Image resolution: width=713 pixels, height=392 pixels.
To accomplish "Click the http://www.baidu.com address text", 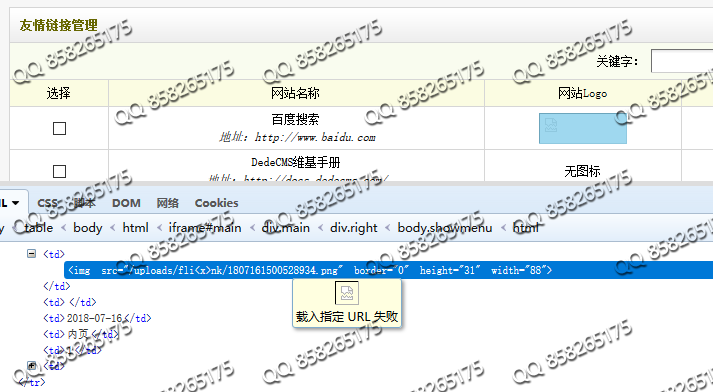I will (315, 137).
